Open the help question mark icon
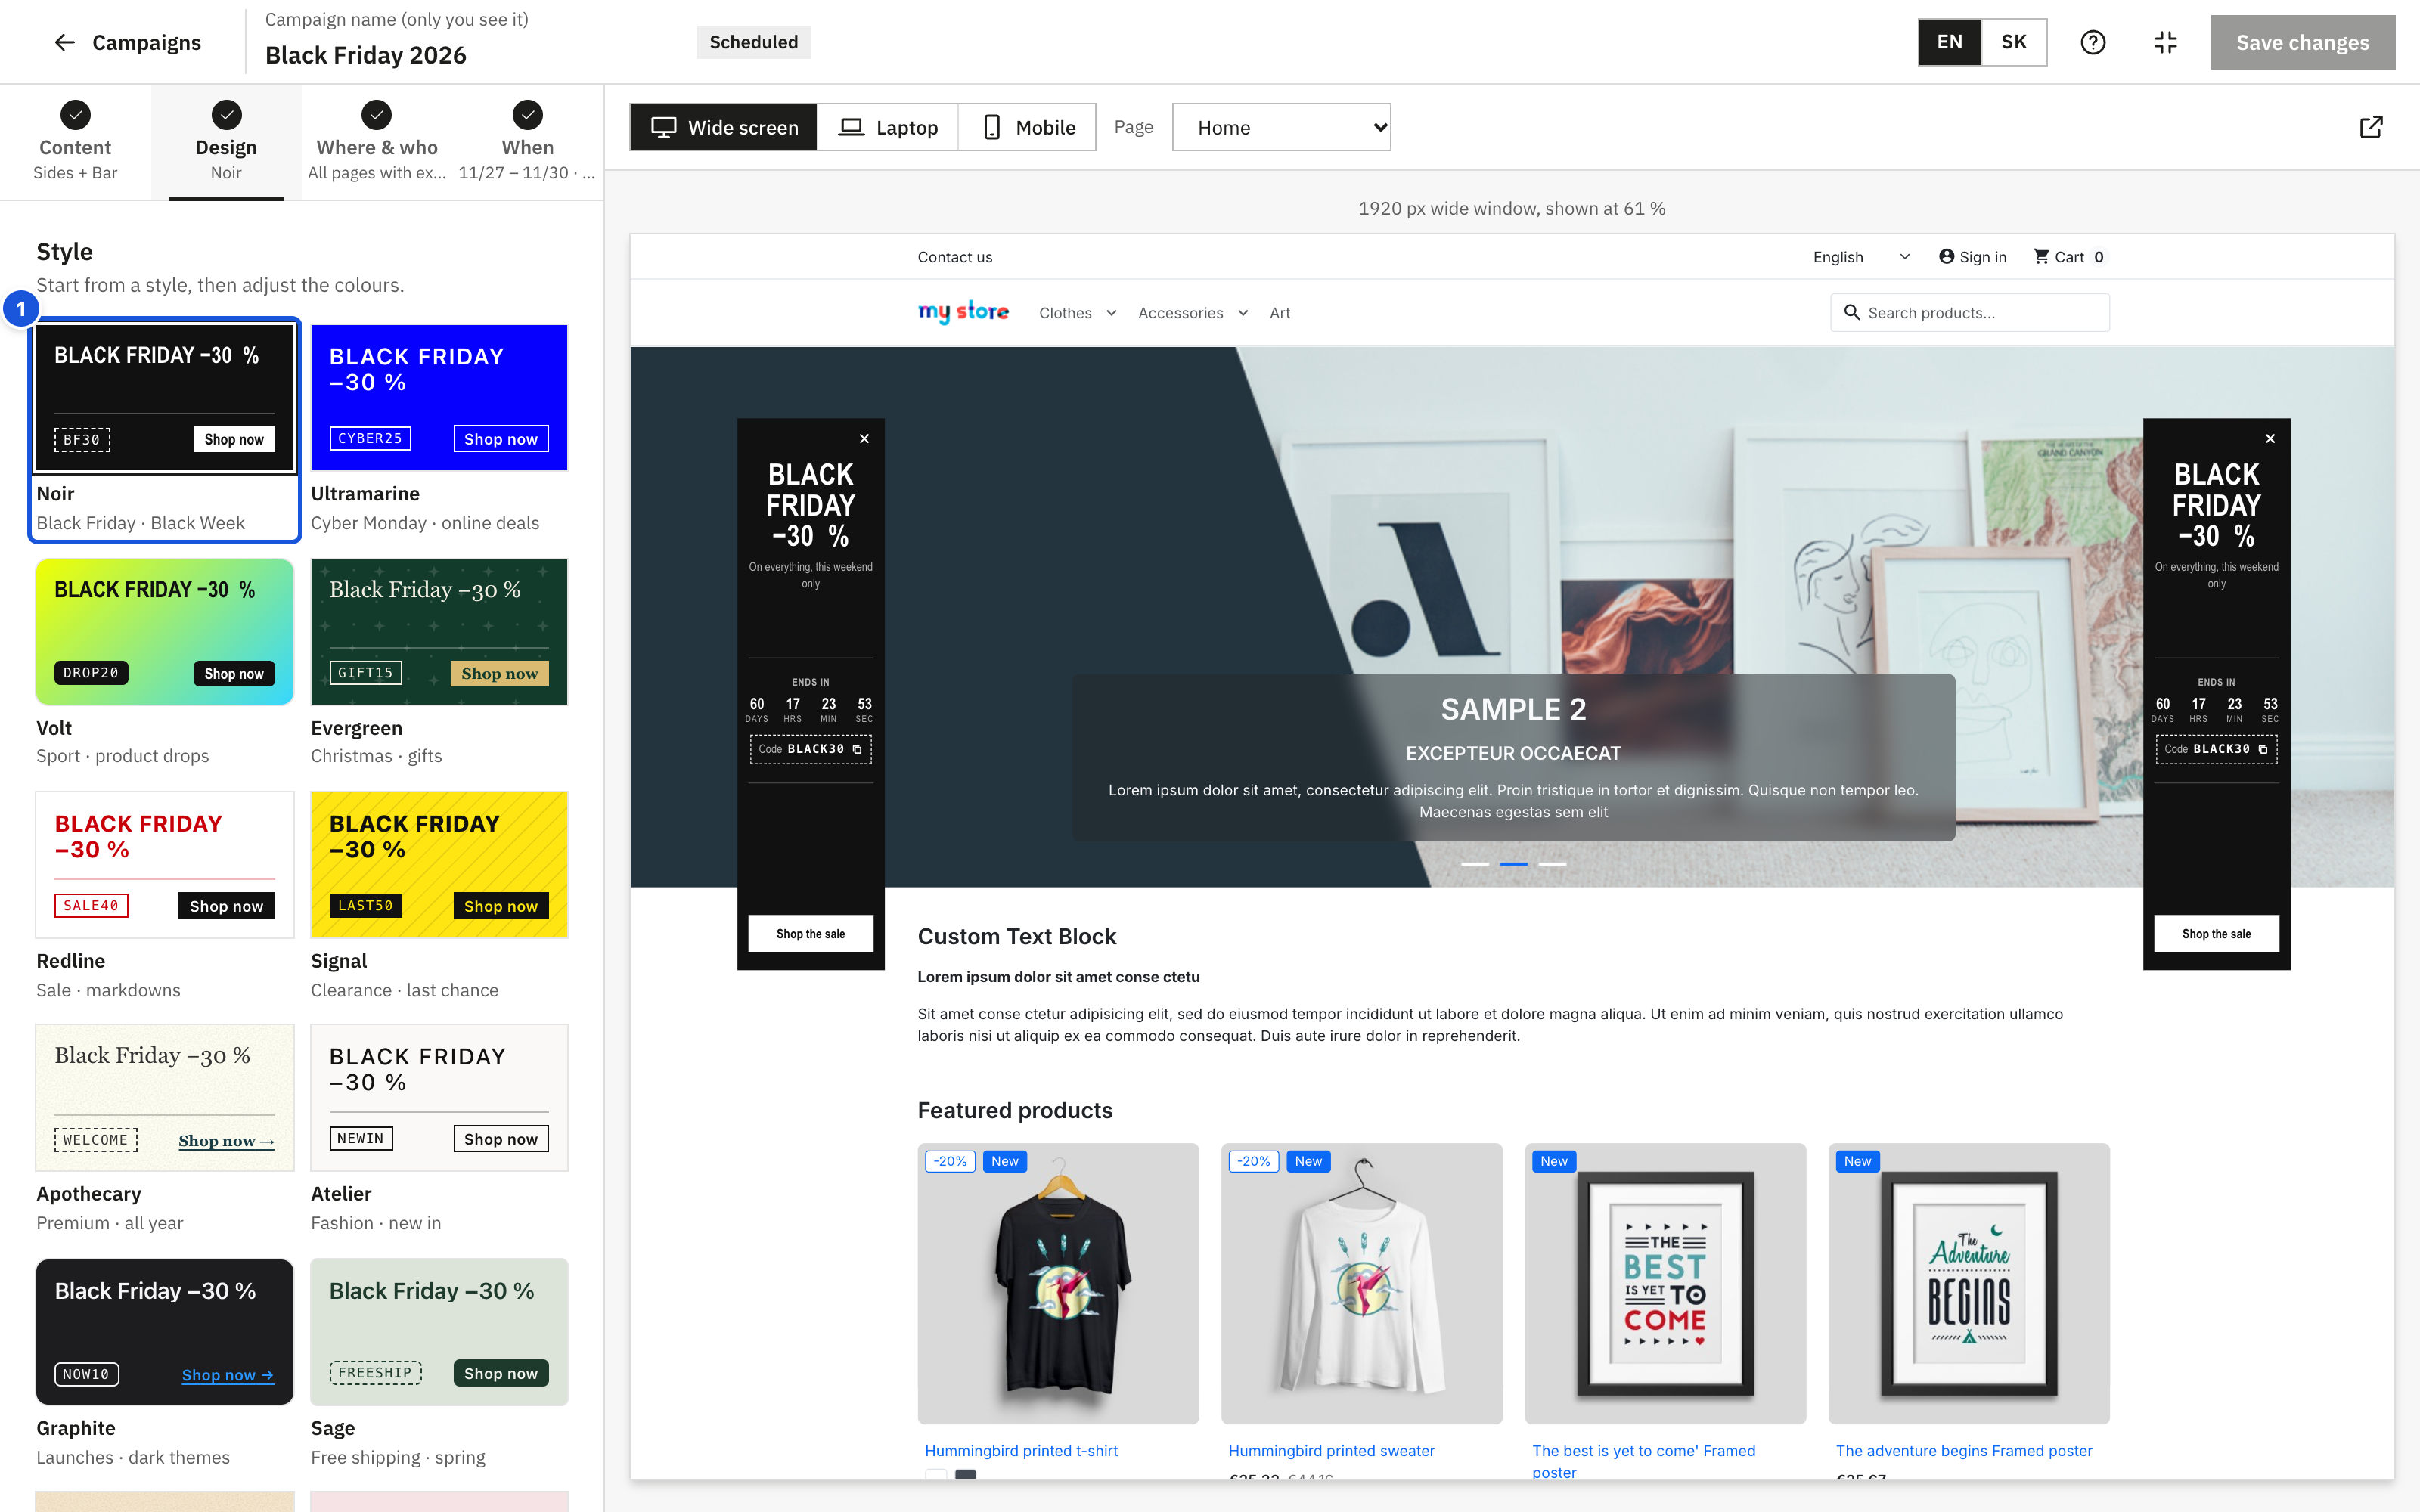The width and height of the screenshot is (2420, 1512). (x=2093, y=42)
